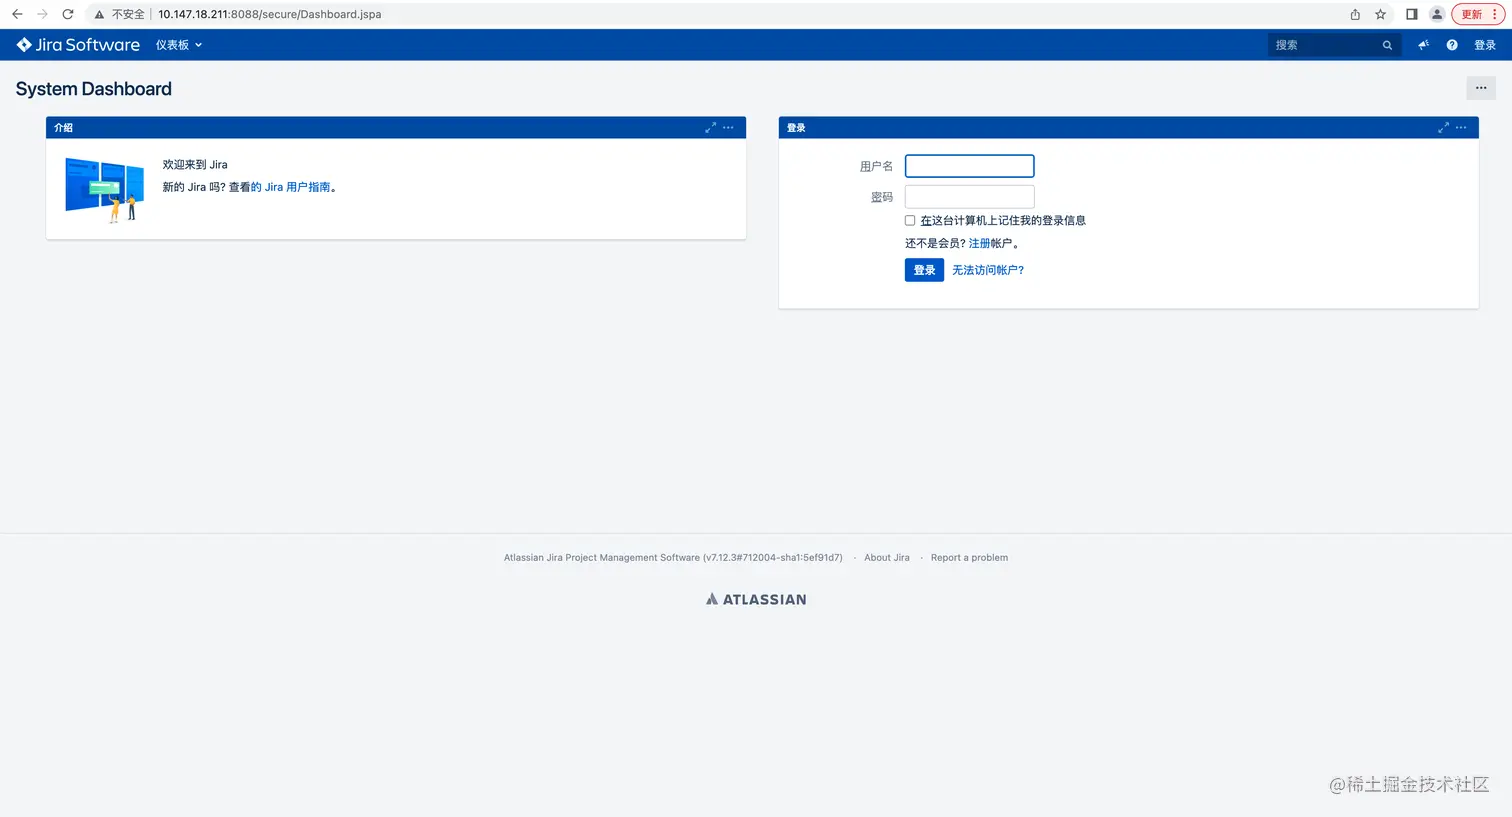Maximize the 介绍 gadget
1512x817 pixels.
tap(710, 127)
